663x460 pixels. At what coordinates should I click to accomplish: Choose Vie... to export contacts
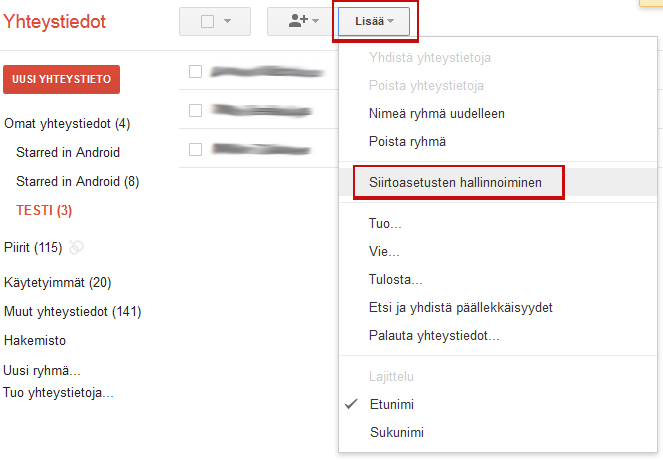[383, 252]
